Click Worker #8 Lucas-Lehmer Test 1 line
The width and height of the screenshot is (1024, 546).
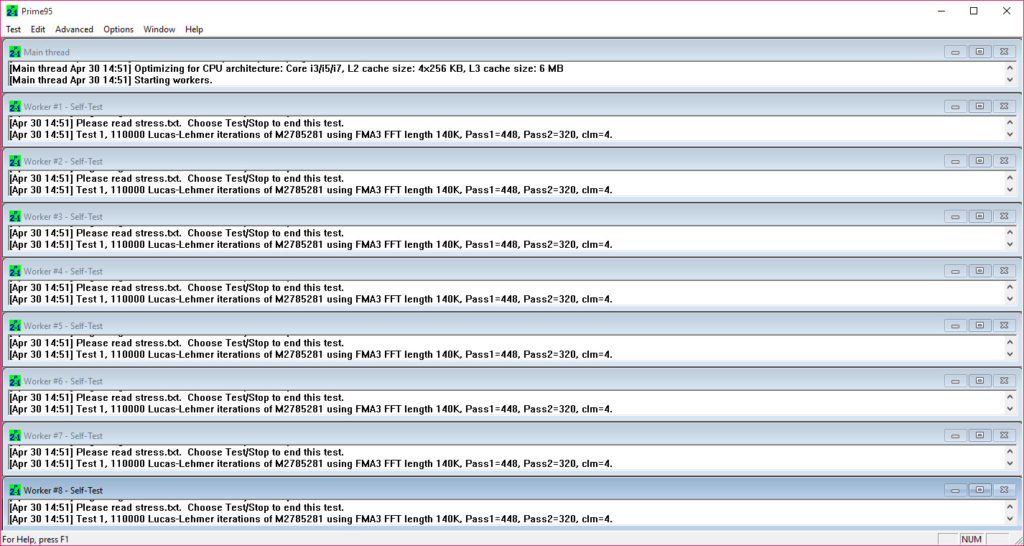coord(311,519)
